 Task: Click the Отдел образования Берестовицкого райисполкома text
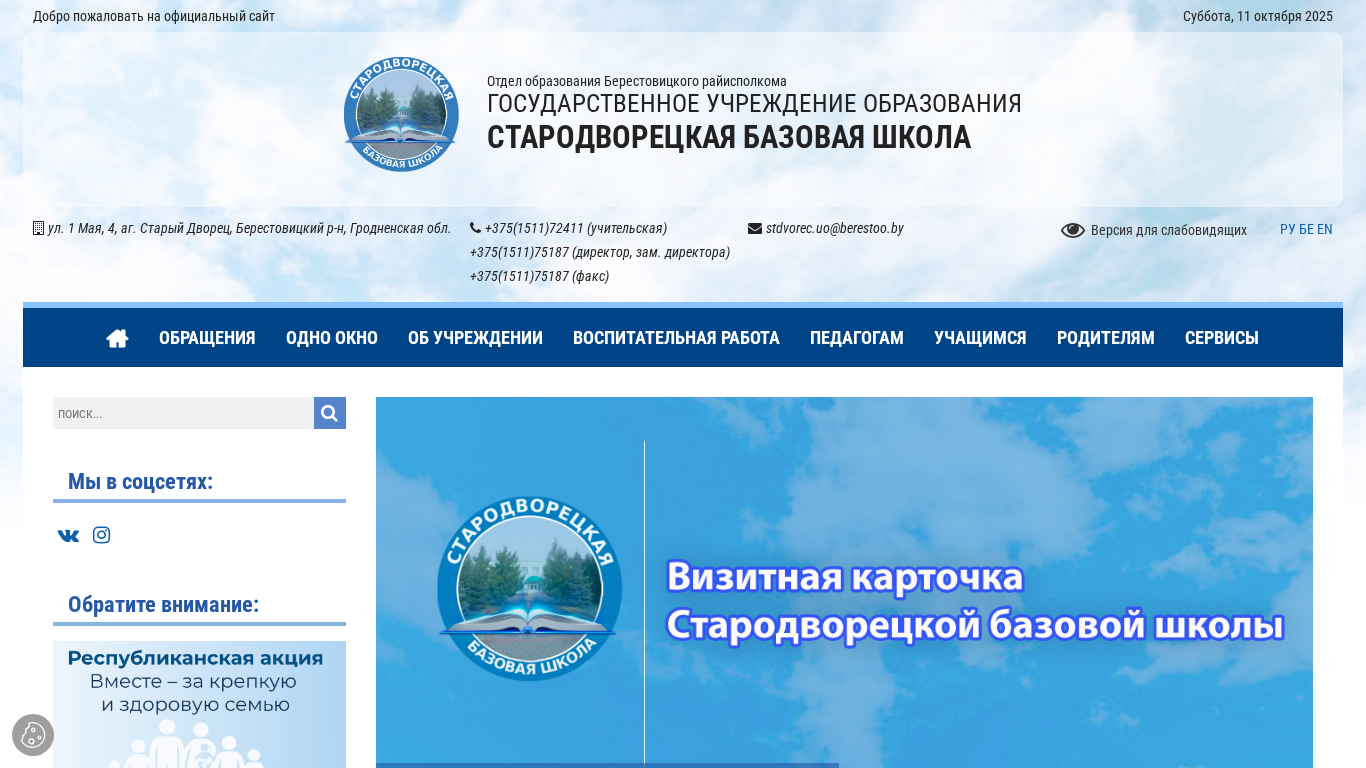[637, 81]
